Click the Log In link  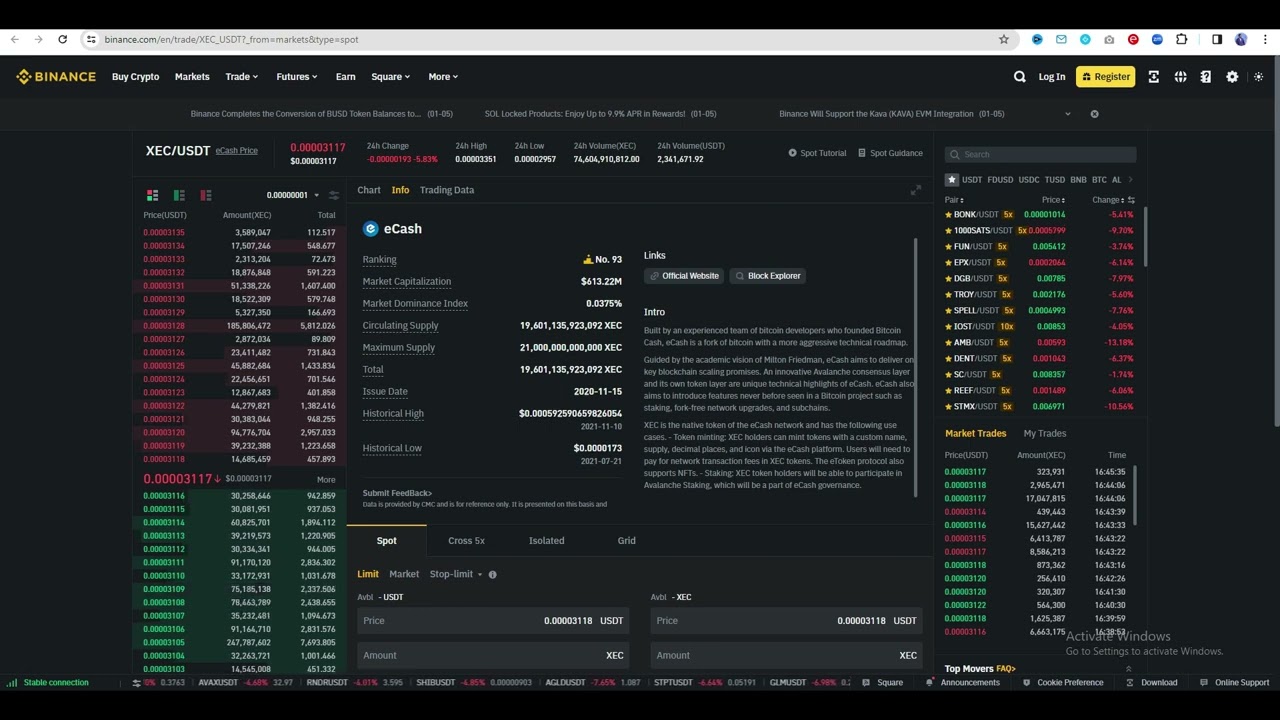click(1052, 77)
